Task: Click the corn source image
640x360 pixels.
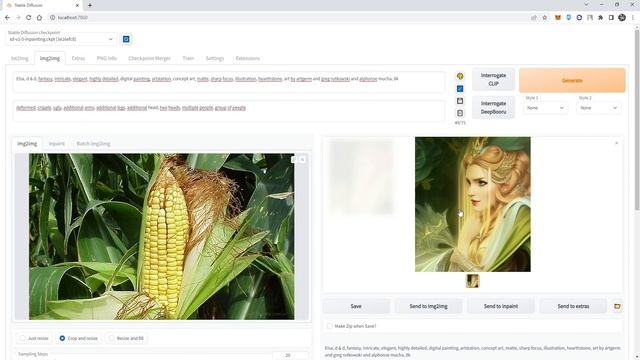Action: [x=162, y=236]
